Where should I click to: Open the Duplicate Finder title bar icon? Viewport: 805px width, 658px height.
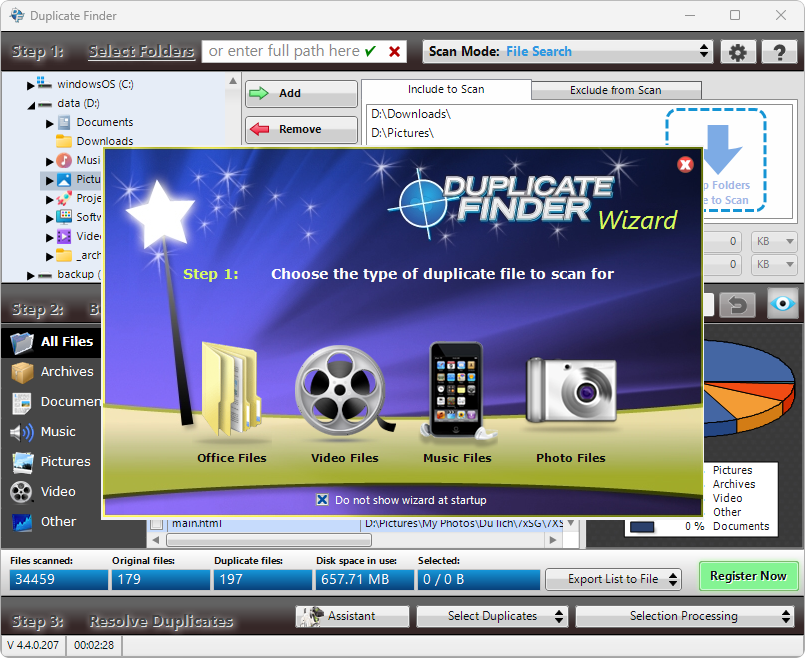17,15
